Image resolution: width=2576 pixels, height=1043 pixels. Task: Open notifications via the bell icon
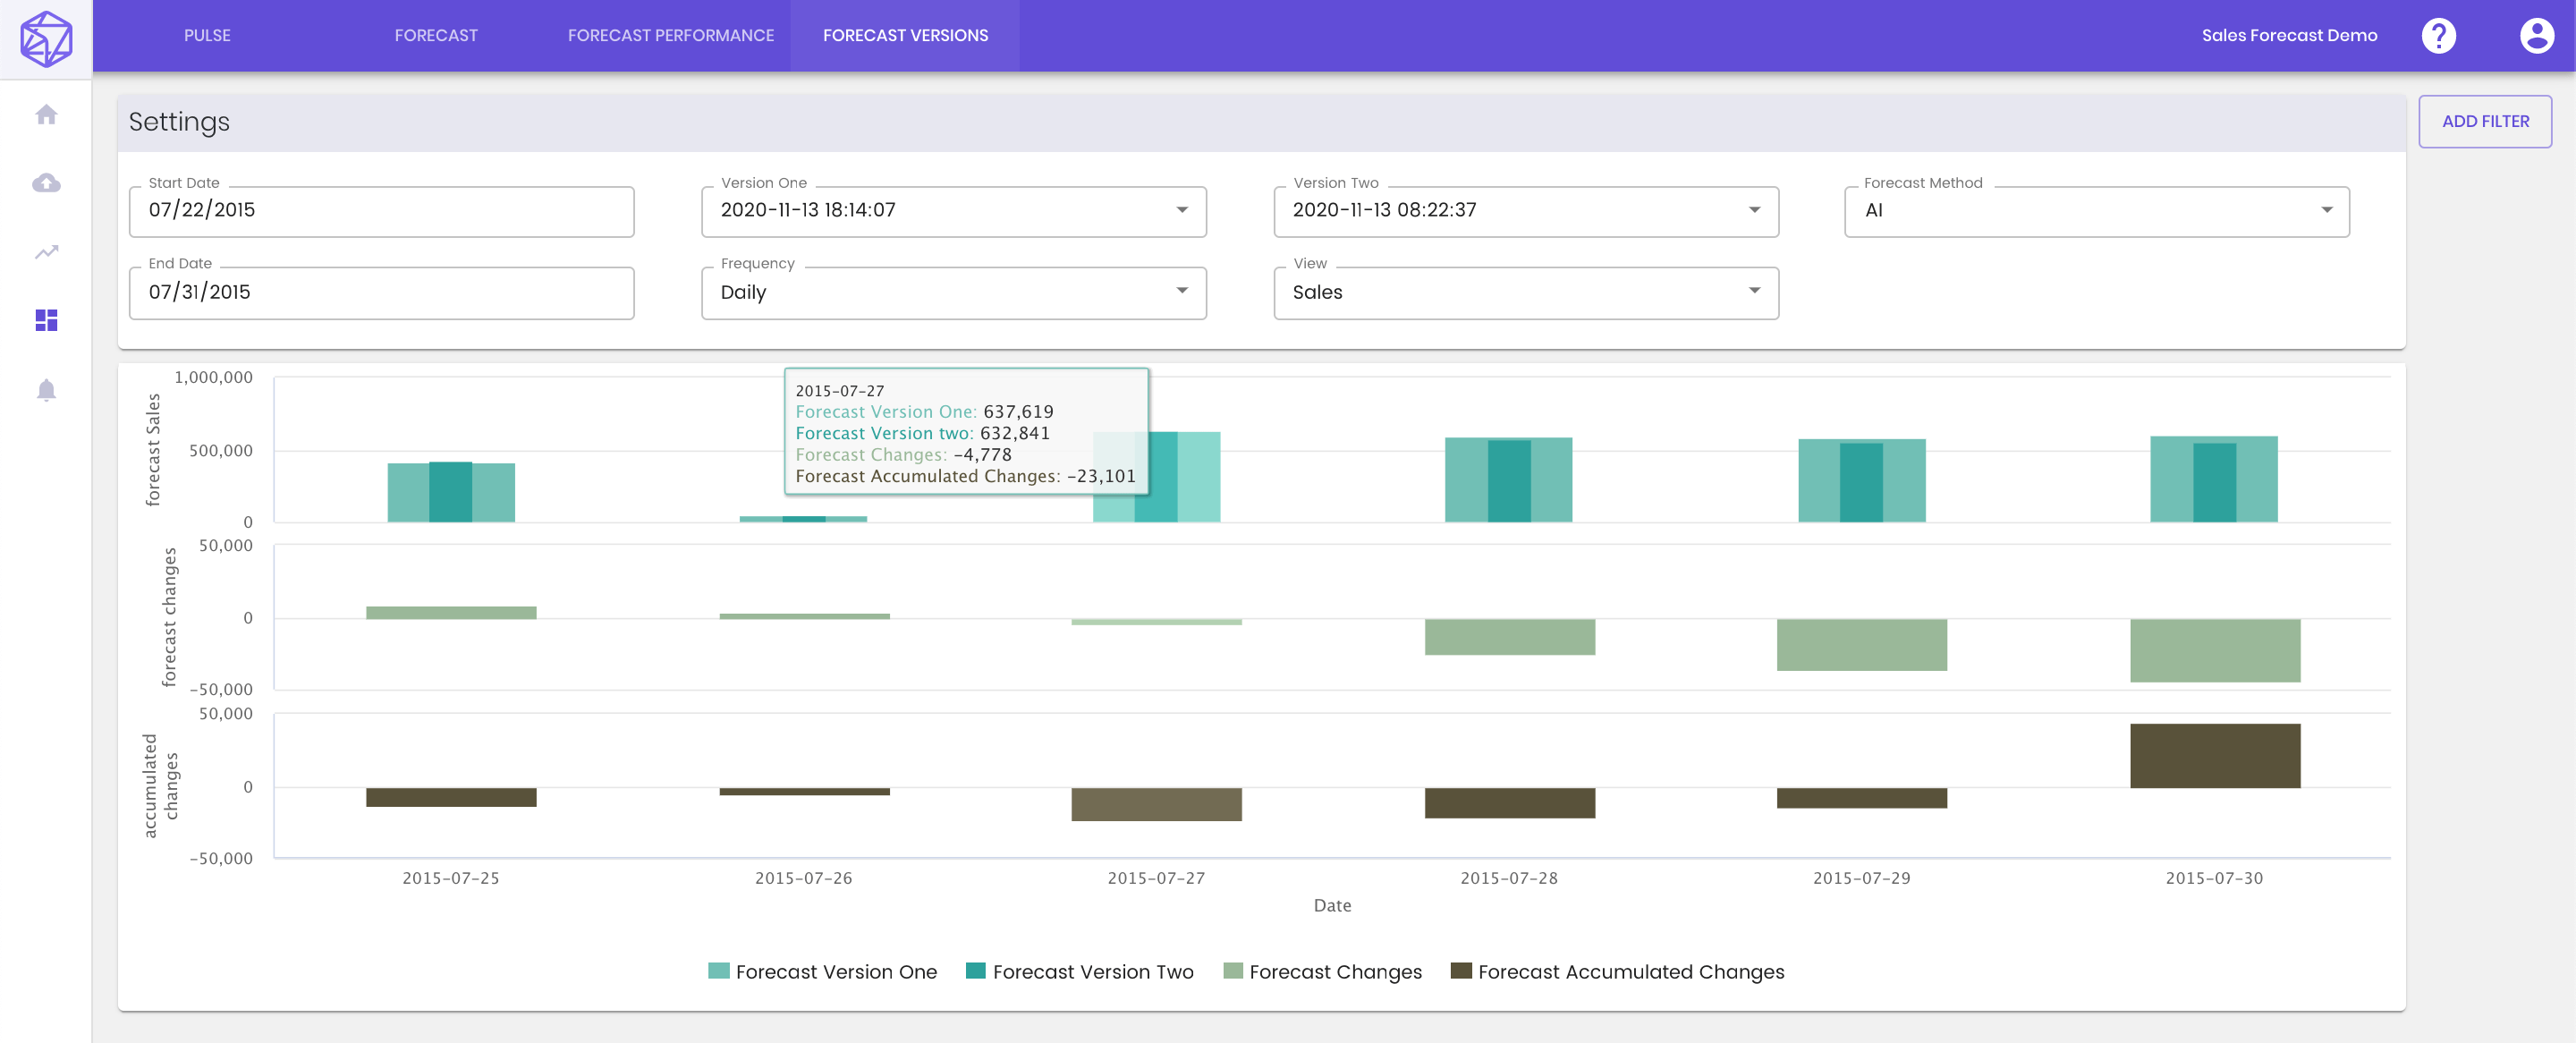pos(46,390)
